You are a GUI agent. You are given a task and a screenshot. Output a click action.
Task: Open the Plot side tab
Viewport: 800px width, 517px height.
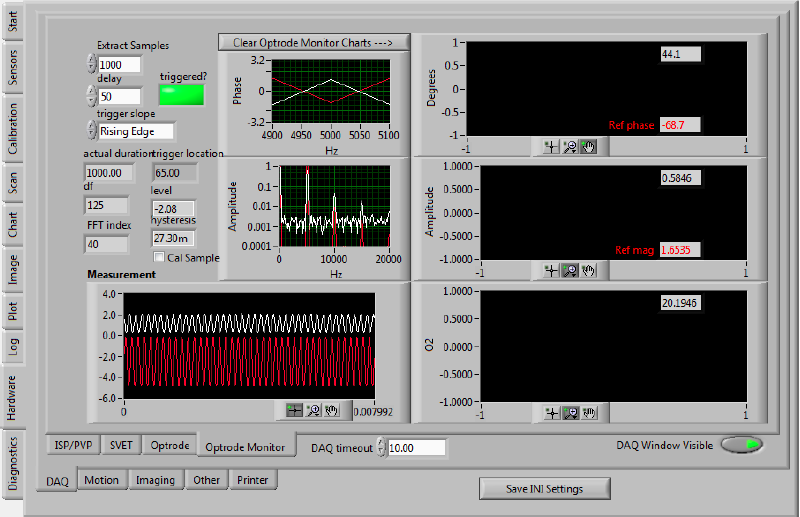(x=12, y=311)
